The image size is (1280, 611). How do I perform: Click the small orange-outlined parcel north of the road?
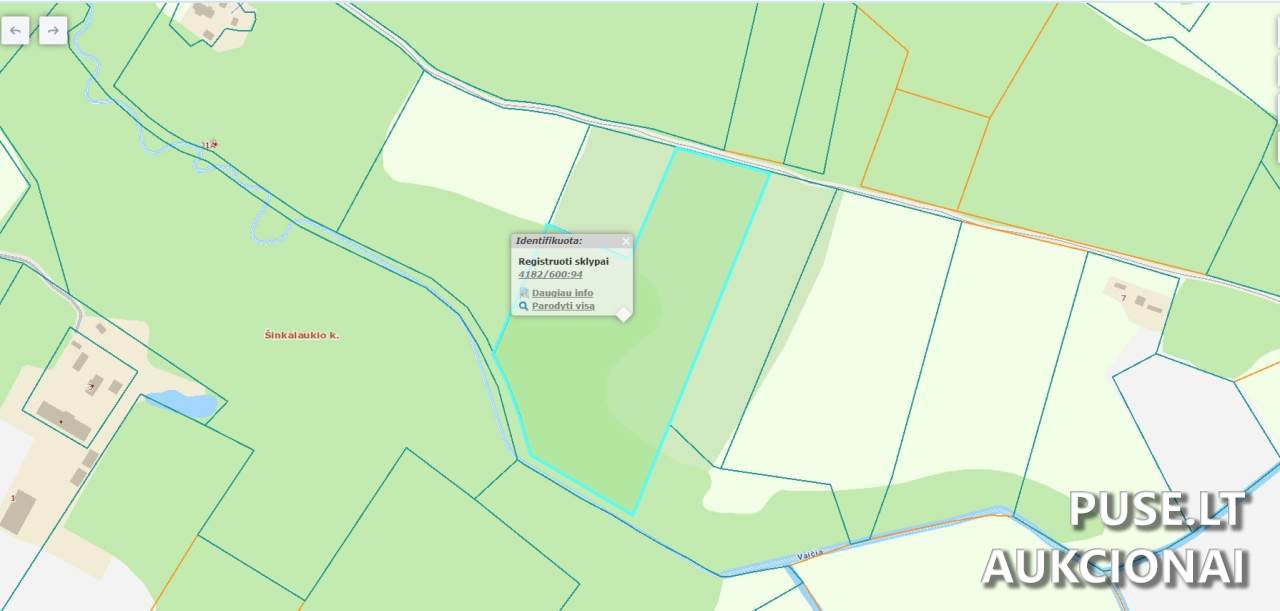tap(925, 150)
